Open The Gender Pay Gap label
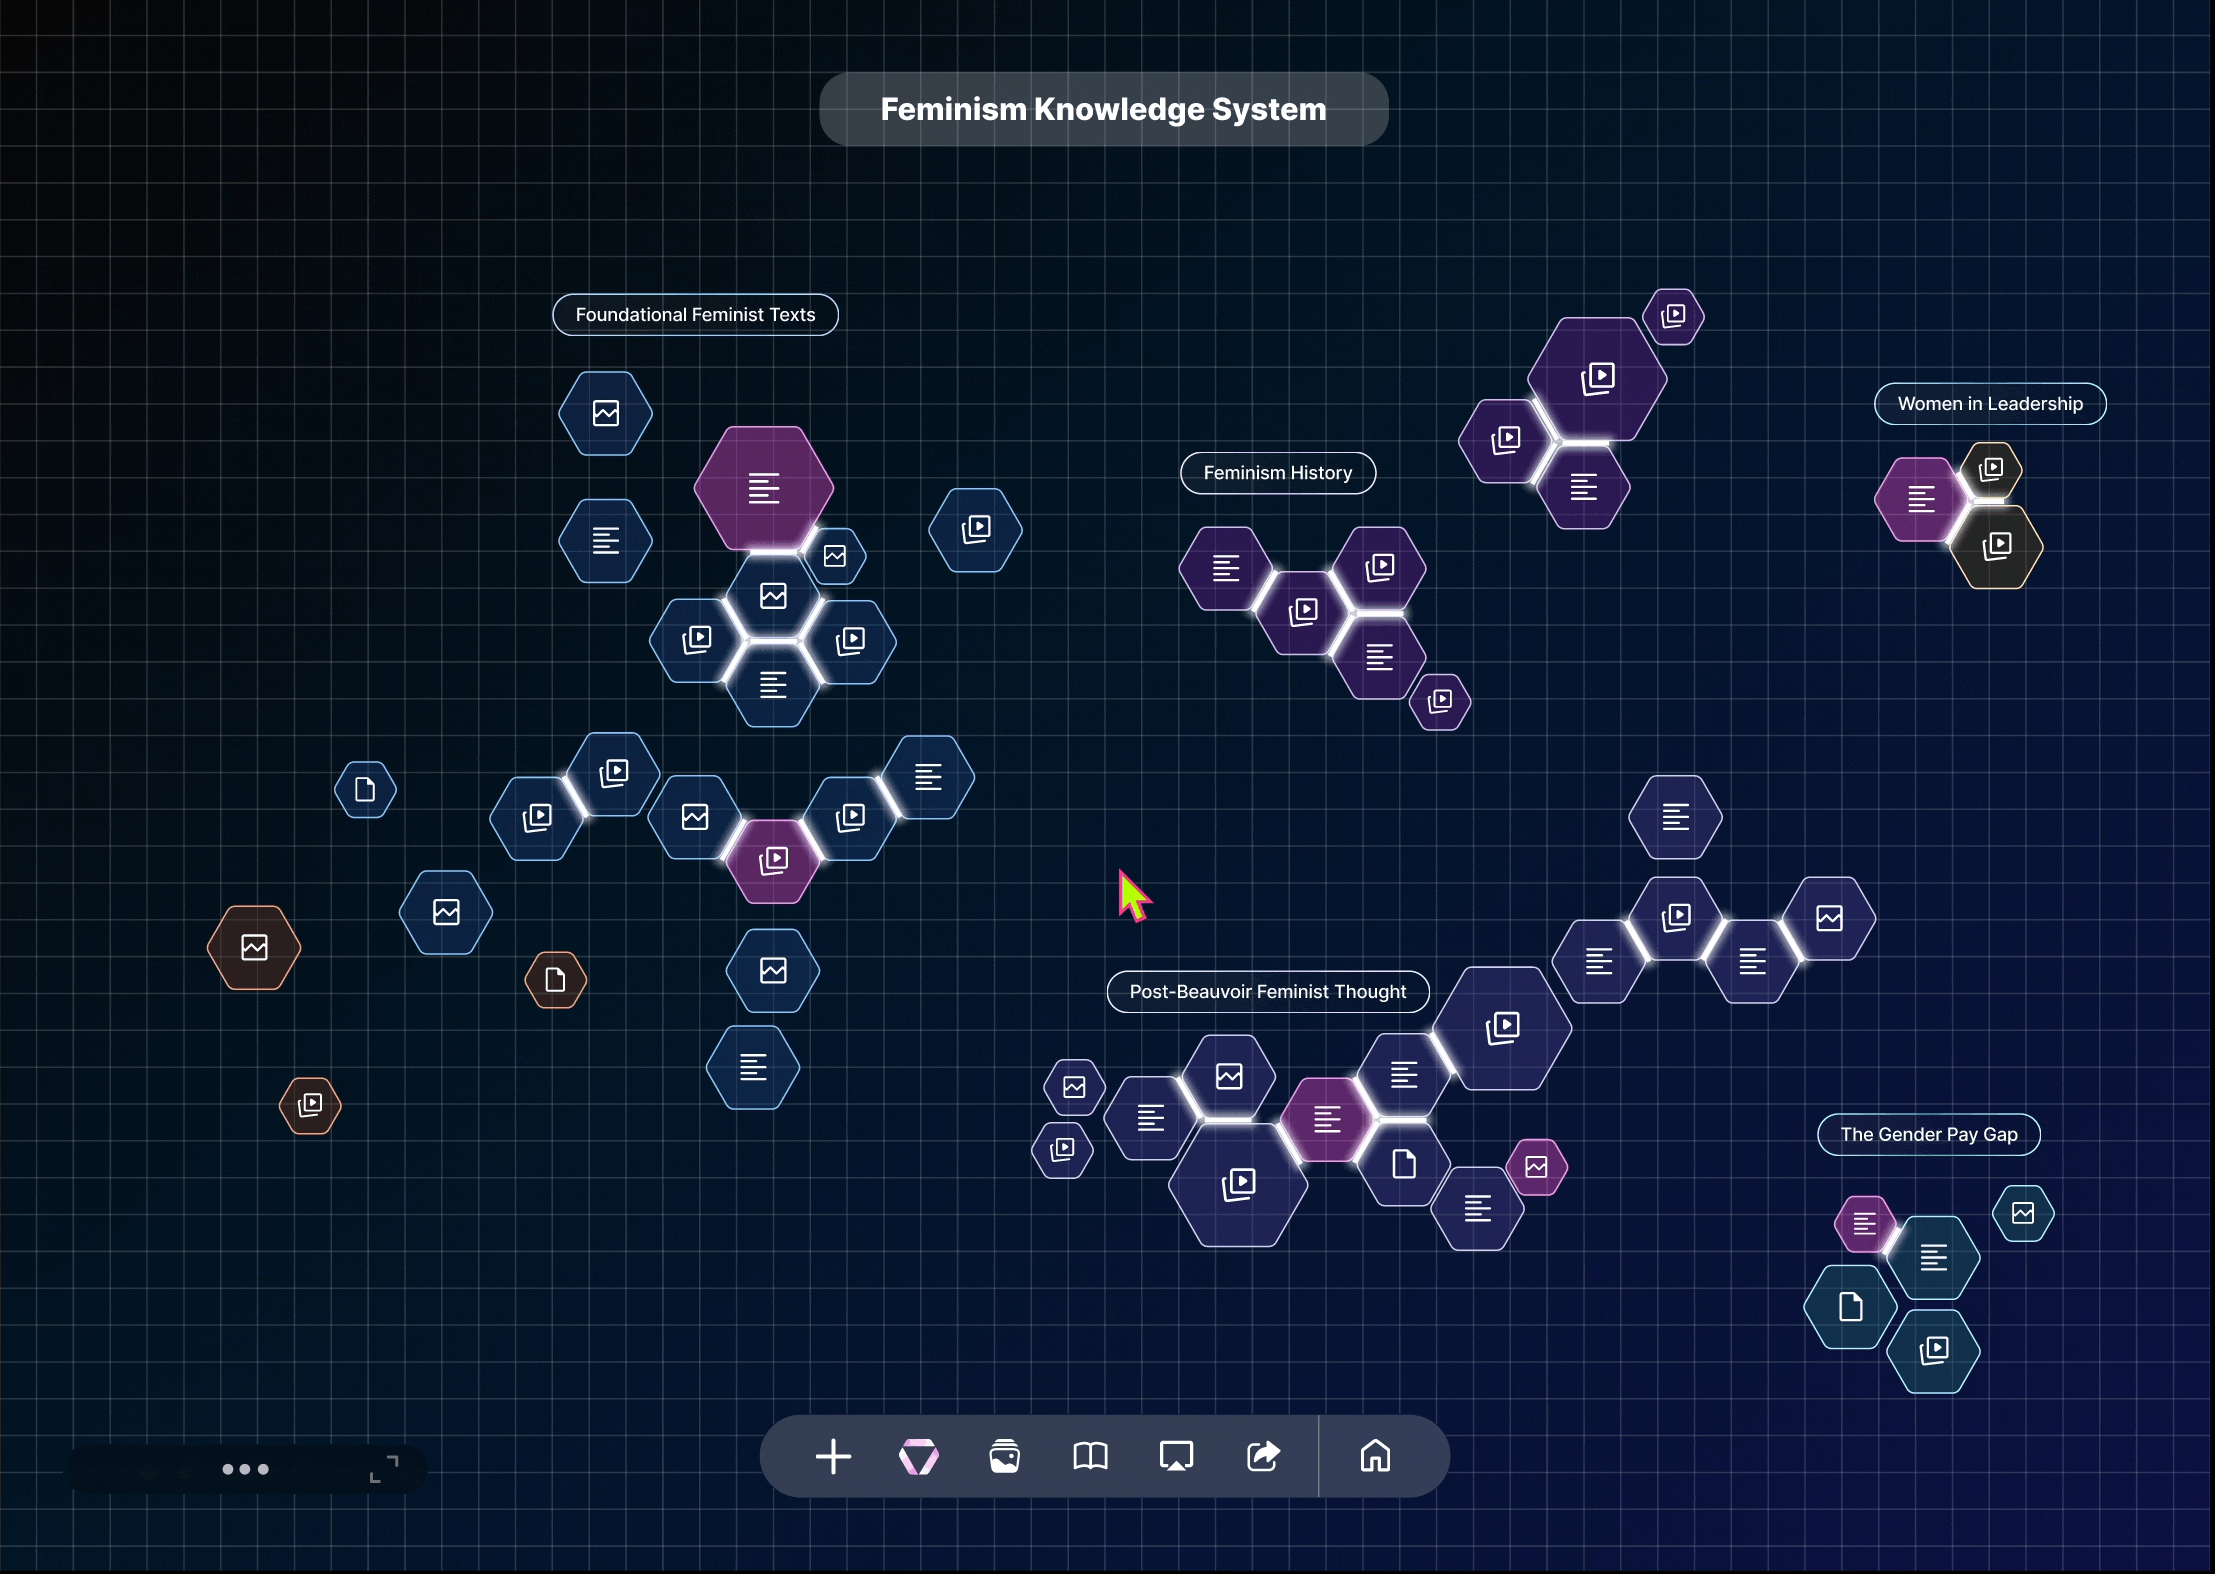 tap(1928, 1134)
